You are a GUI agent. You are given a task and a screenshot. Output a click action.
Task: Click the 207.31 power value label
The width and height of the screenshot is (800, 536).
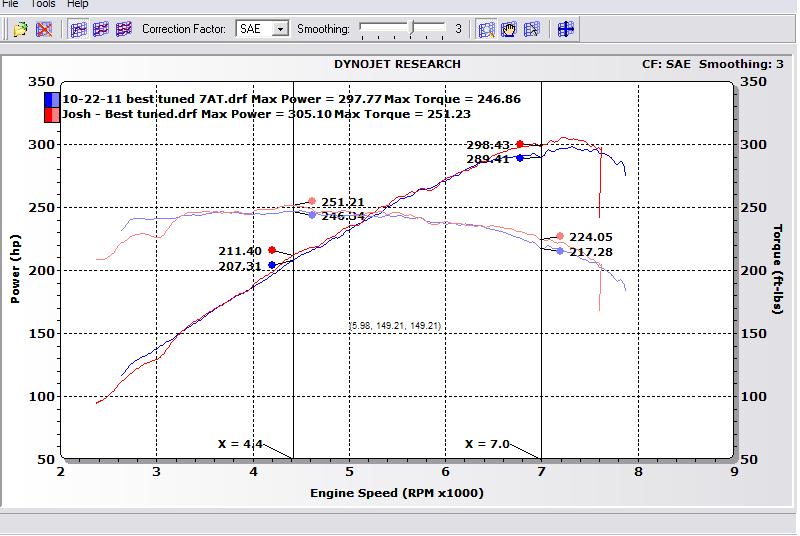pos(240,266)
